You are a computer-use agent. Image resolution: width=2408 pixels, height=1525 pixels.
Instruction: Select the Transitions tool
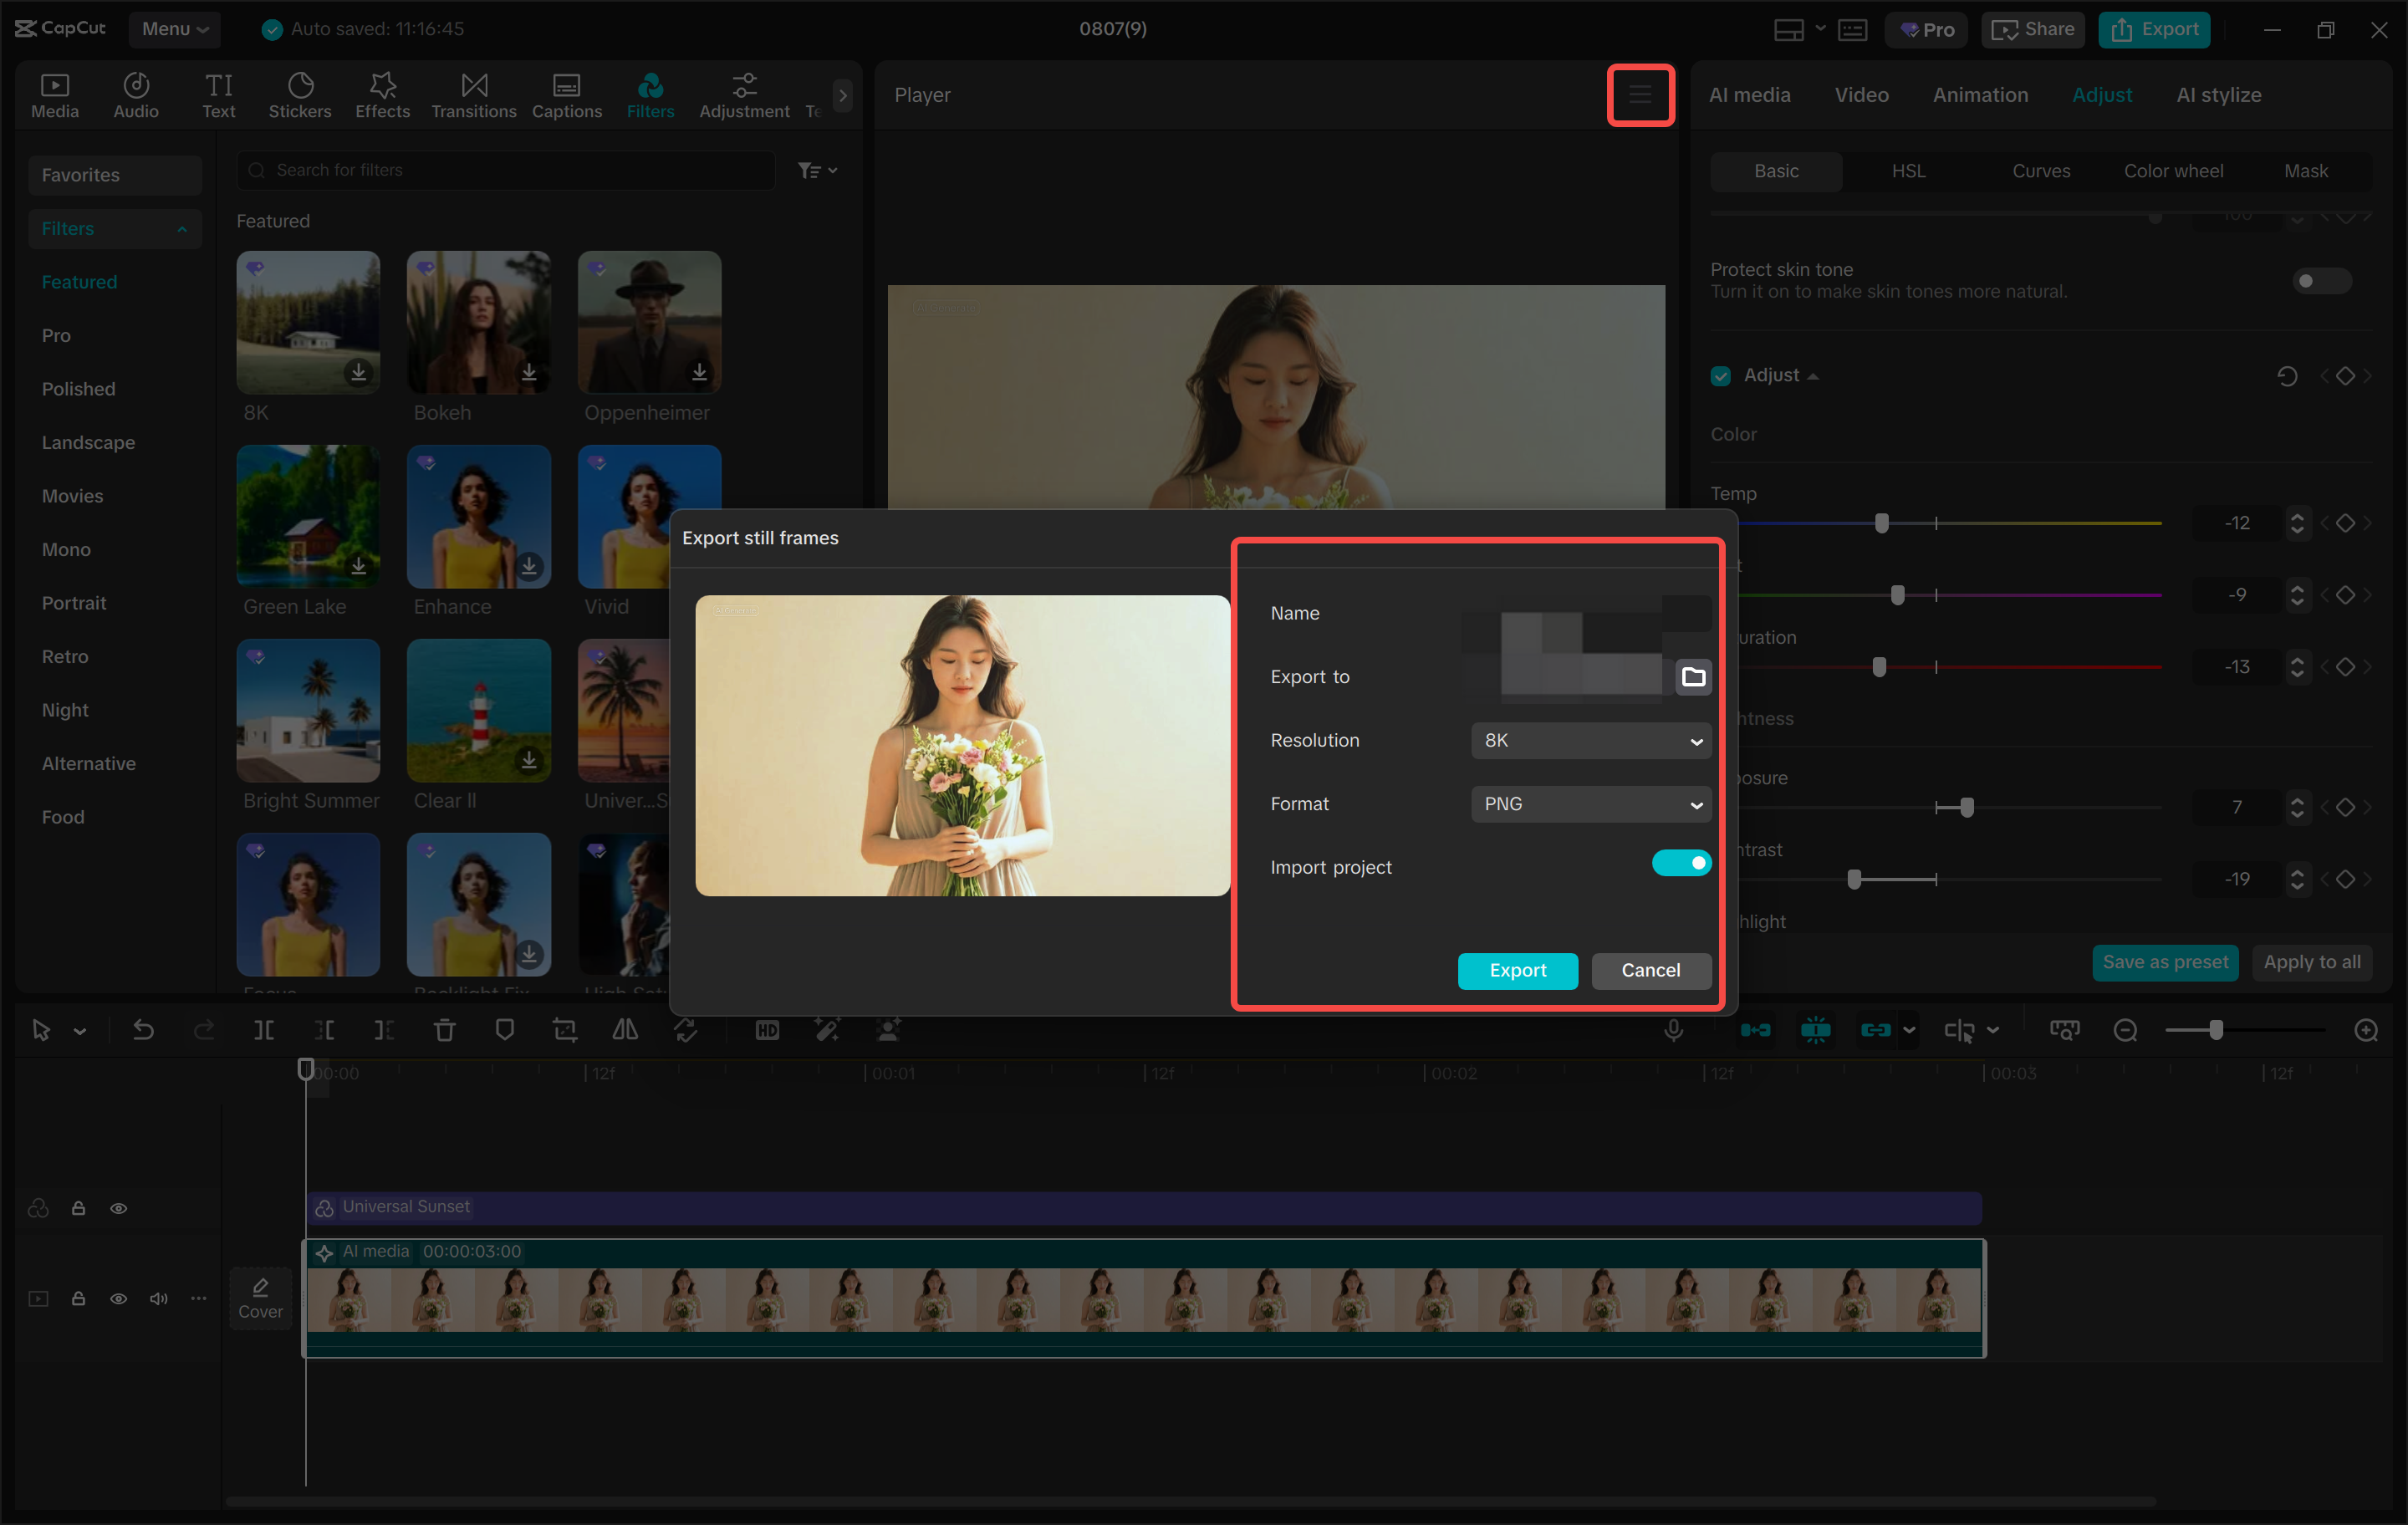point(473,95)
